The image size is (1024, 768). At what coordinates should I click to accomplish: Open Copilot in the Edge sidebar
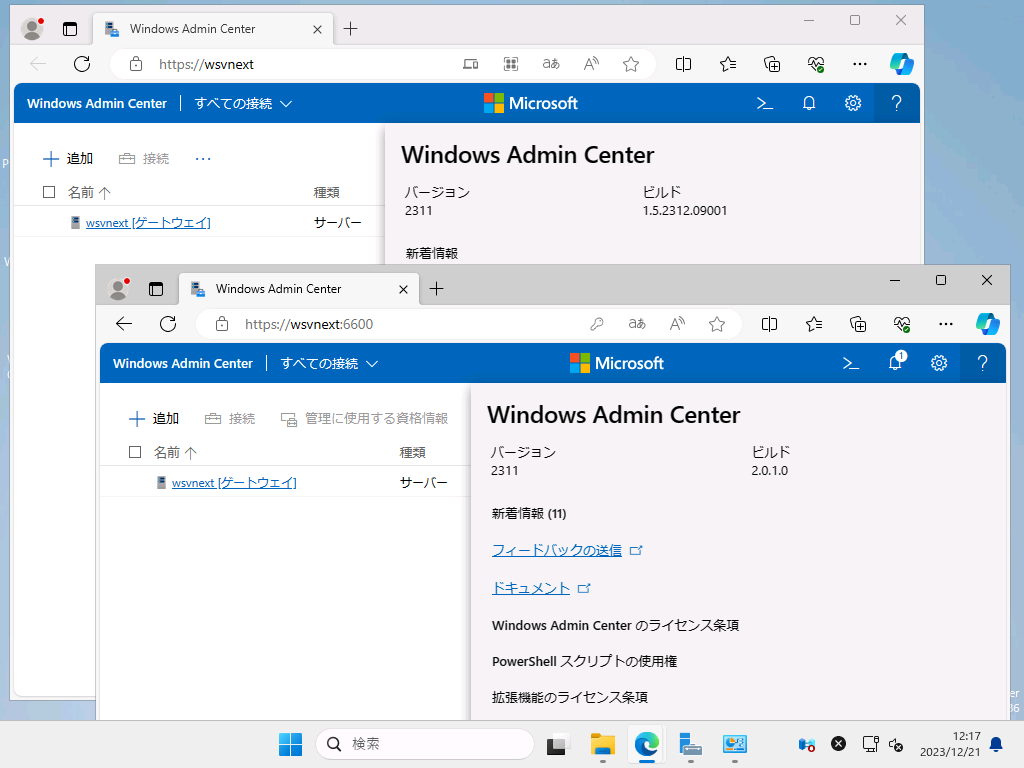[x=988, y=324]
